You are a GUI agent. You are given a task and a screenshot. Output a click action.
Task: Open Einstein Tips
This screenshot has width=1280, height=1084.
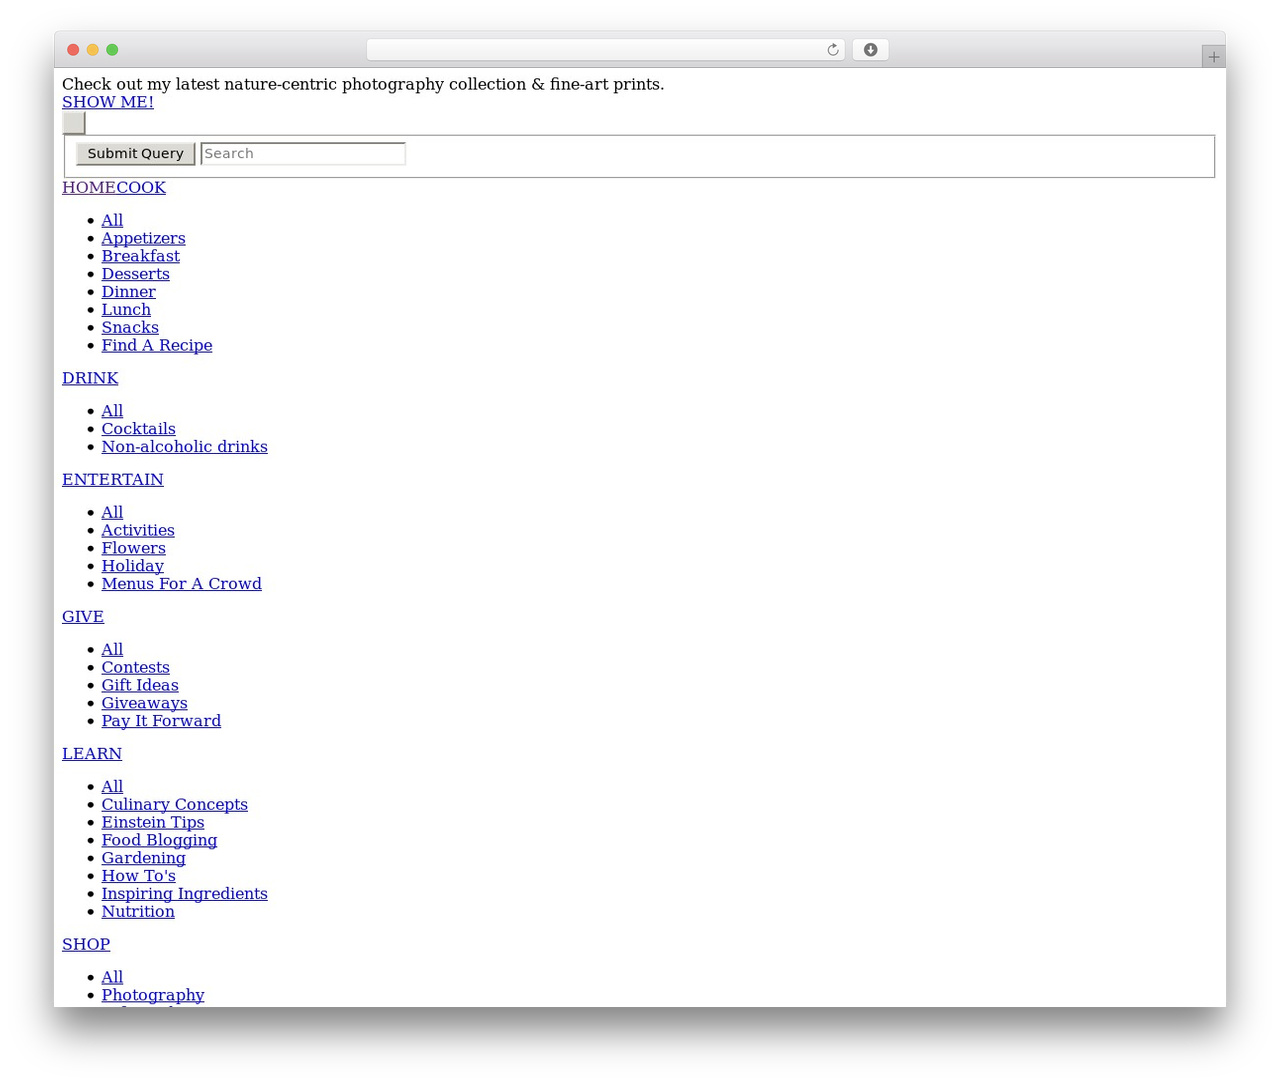[x=152, y=823]
